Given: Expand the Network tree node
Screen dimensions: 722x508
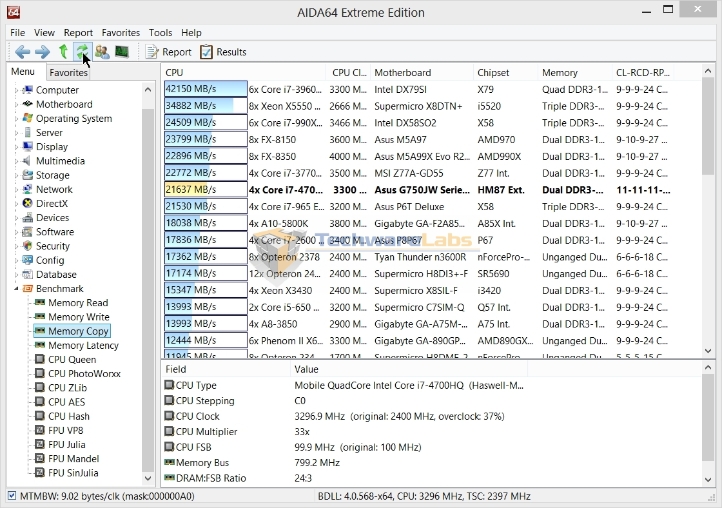Looking at the screenshot, I should point(16,190).
